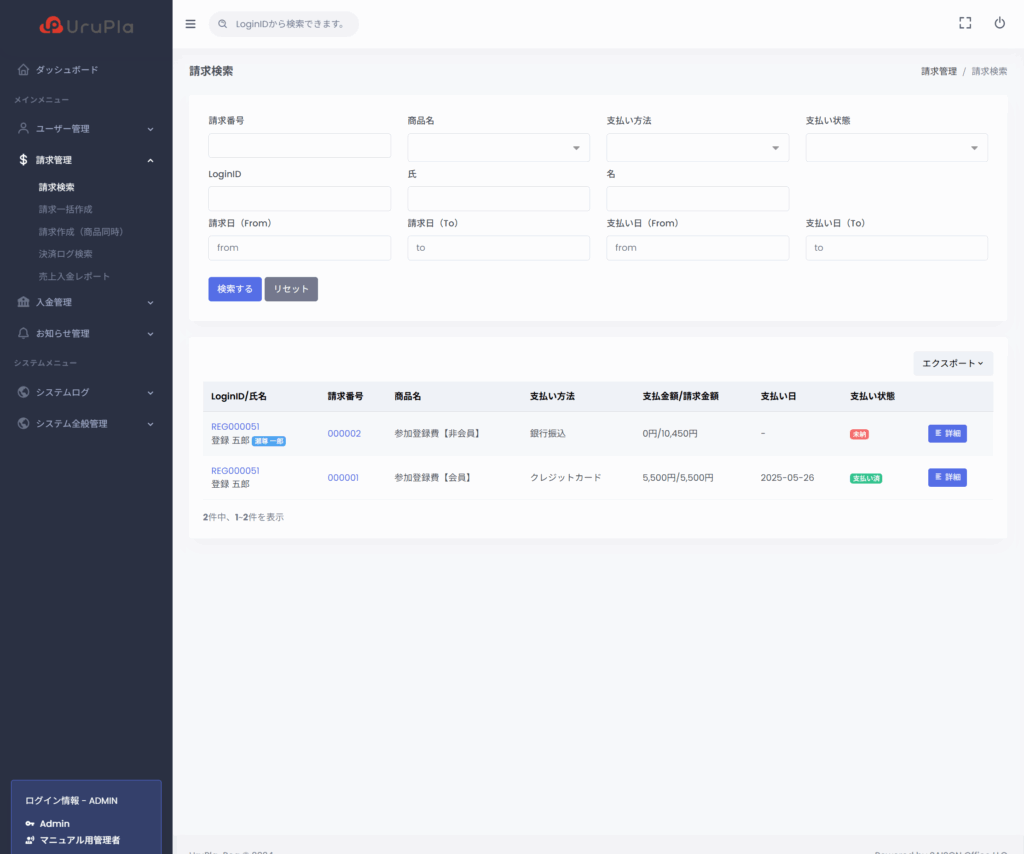Screen dimensions: 1024x854
Task: Open the エクスポート dropdown
Action: [x=952, y=364]
